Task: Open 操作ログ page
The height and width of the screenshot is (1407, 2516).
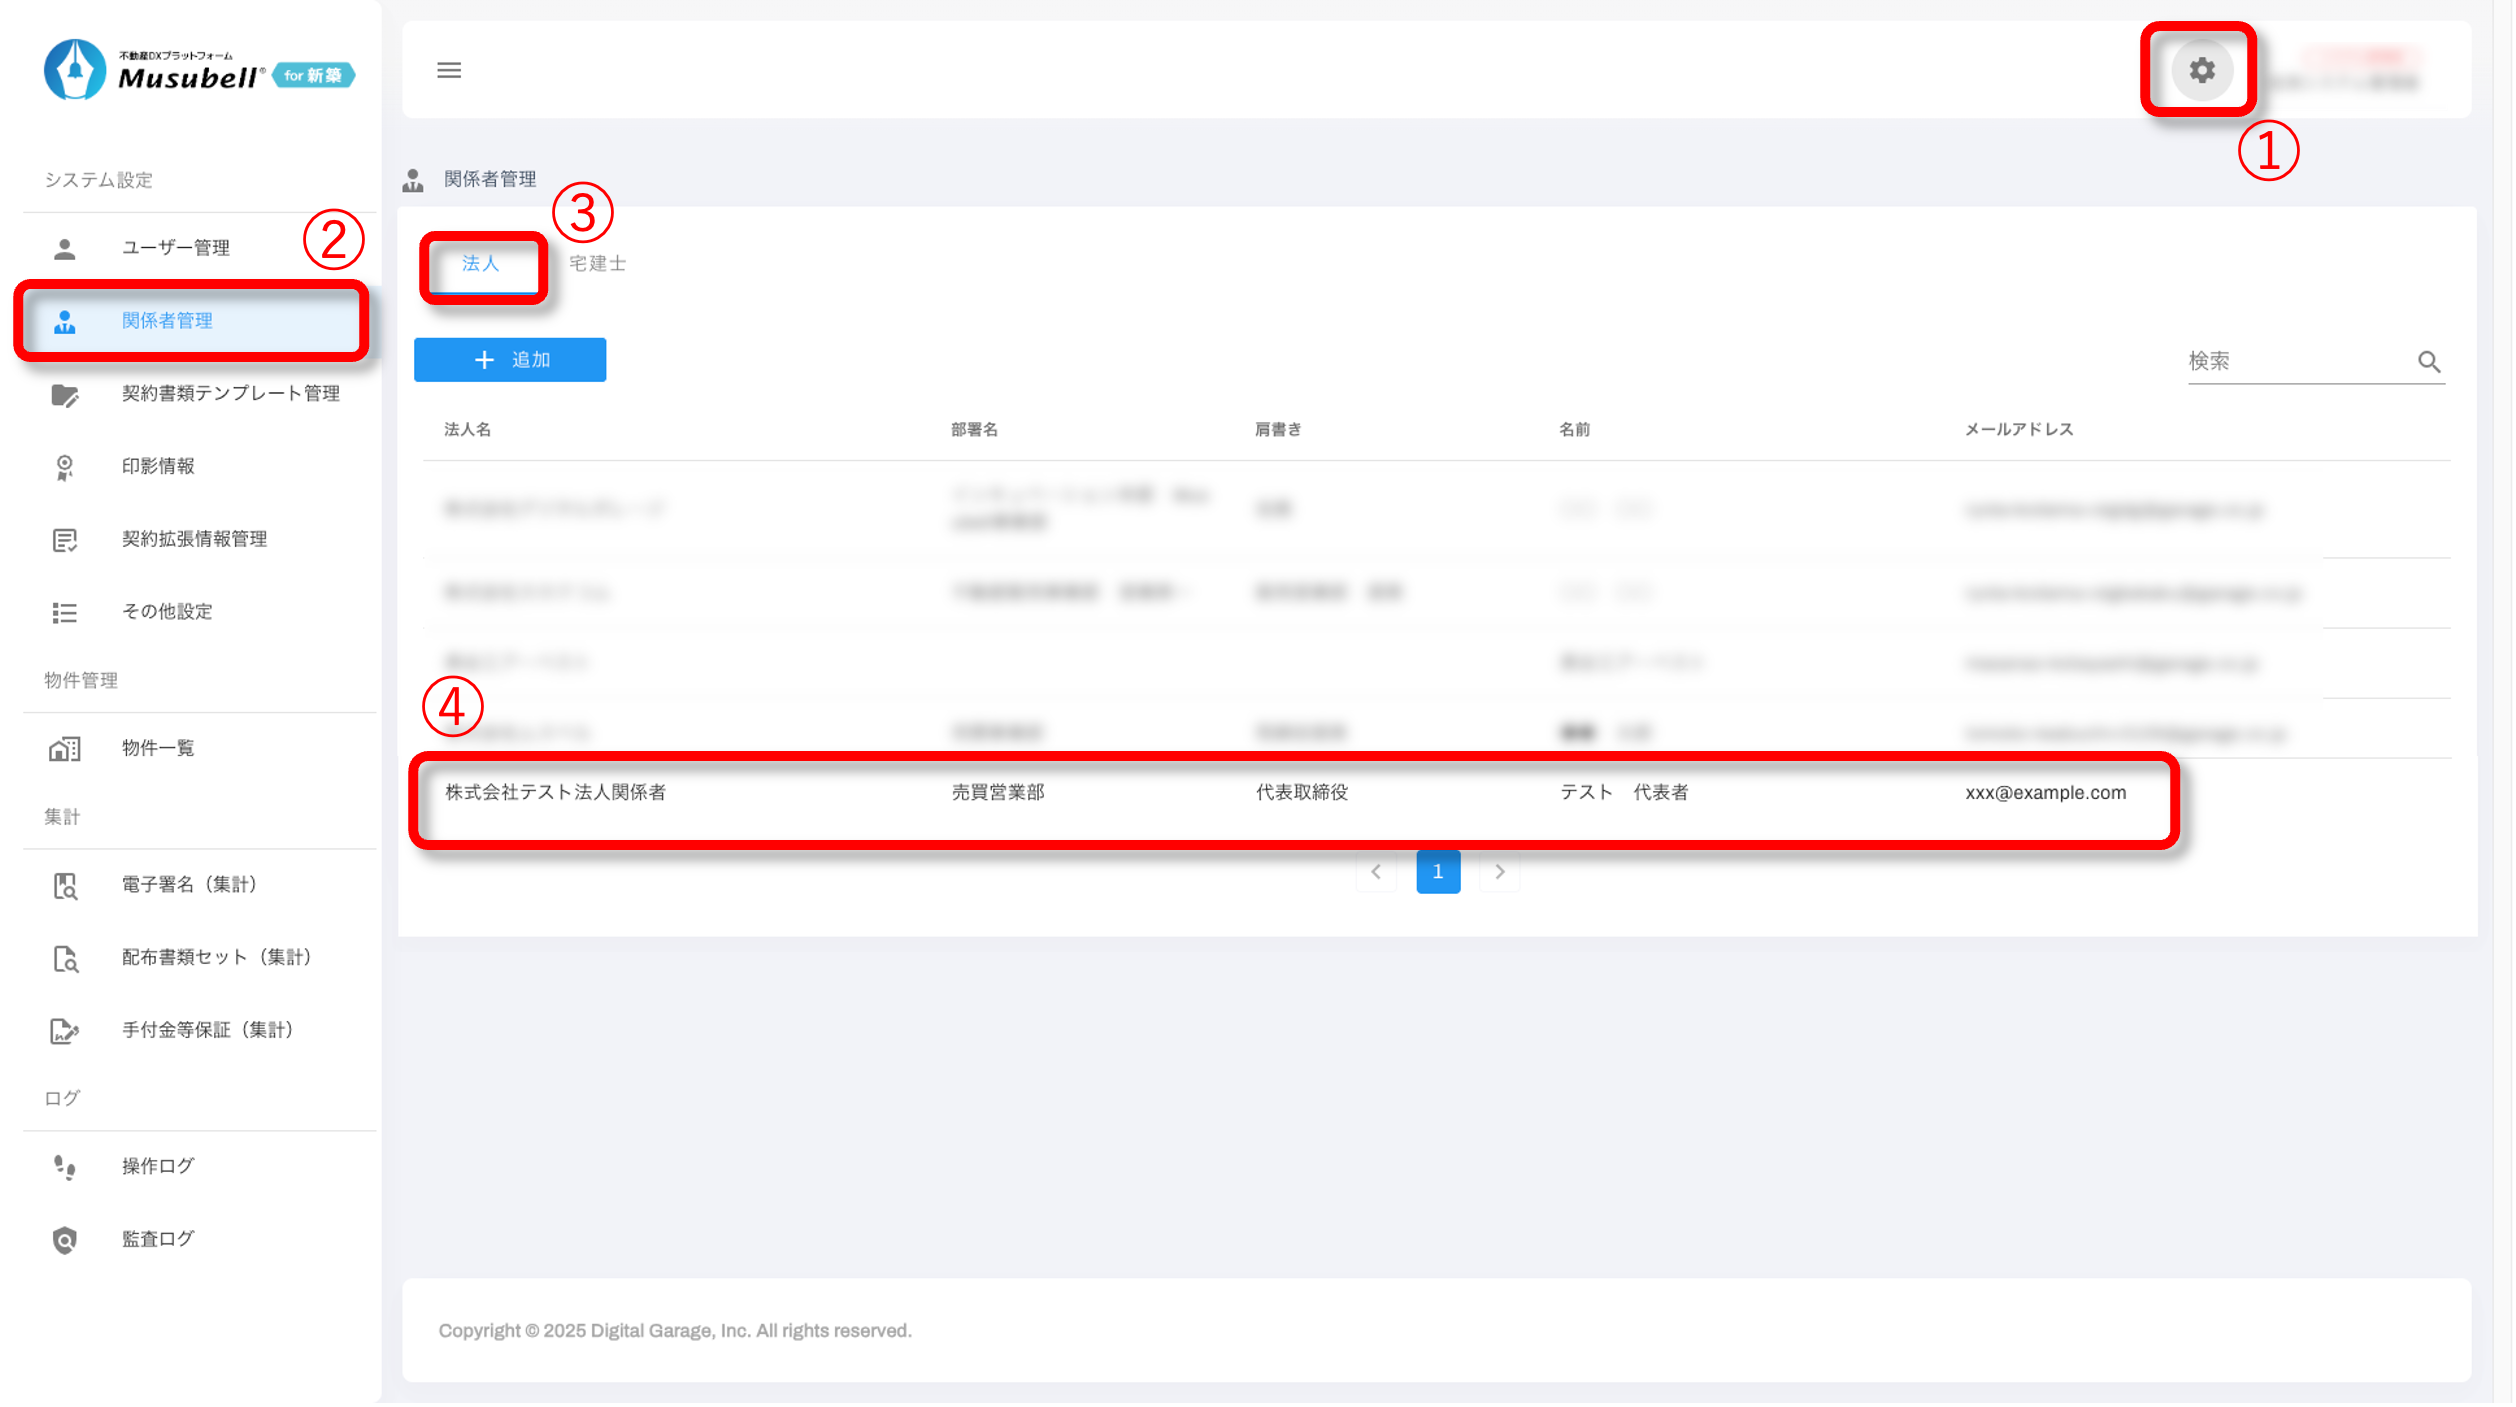Action: [x=158, y=1167]
